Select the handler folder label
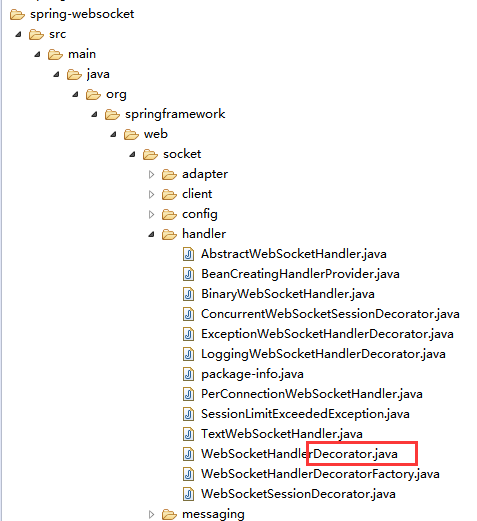 [x=204, y=234]
